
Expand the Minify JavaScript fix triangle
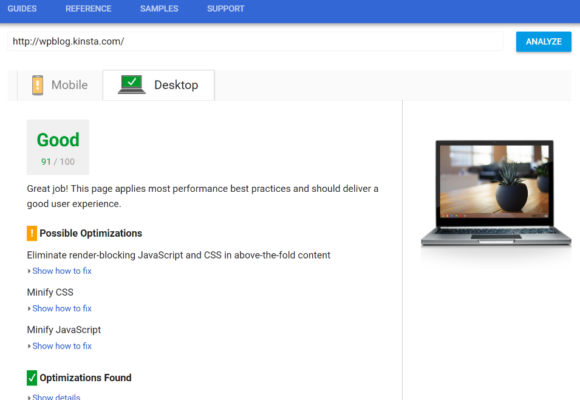point(29,346)
